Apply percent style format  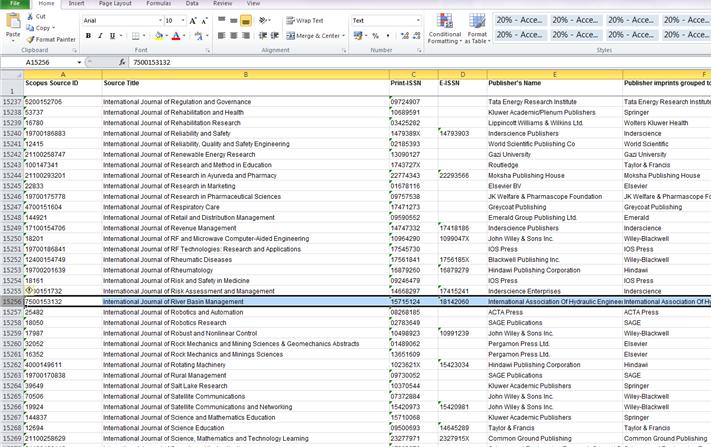(x=375, y=35)
